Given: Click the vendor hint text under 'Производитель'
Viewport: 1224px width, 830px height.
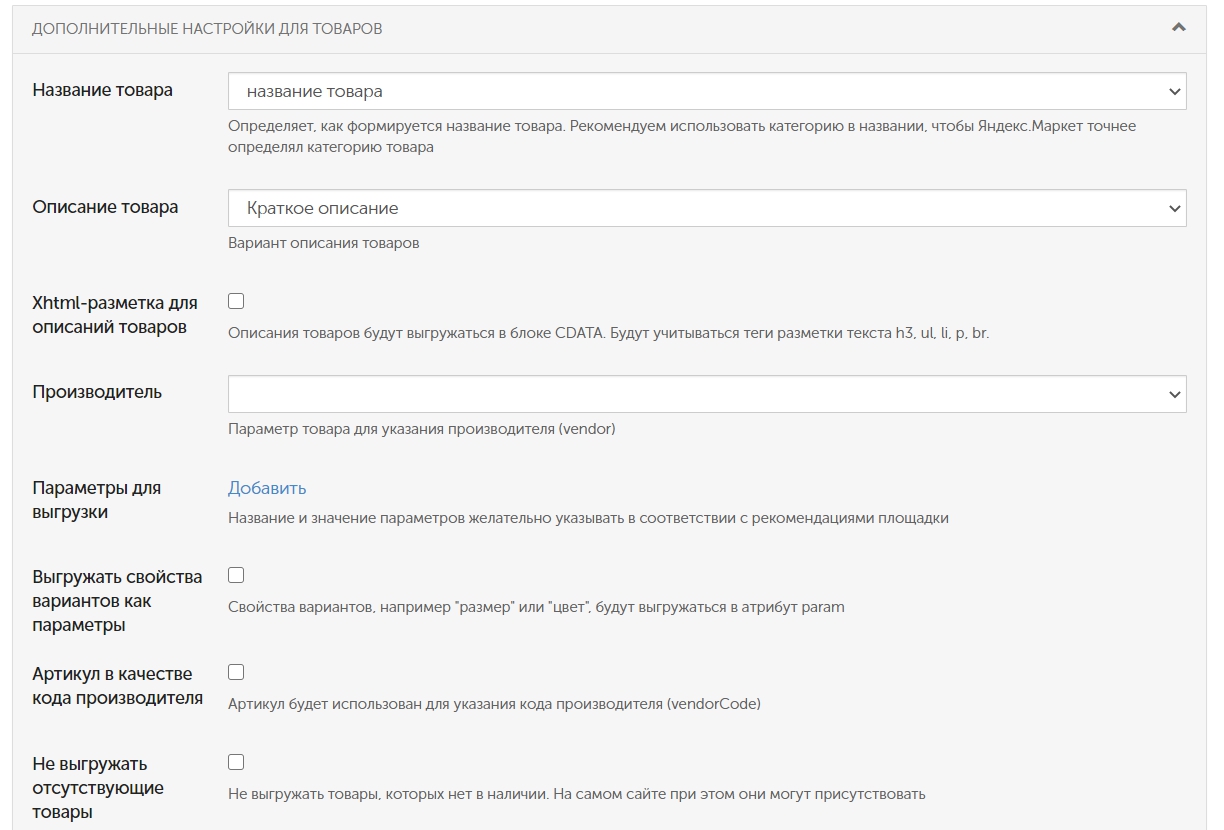Looking at the screenshot, I should click(x=421, y=429).
